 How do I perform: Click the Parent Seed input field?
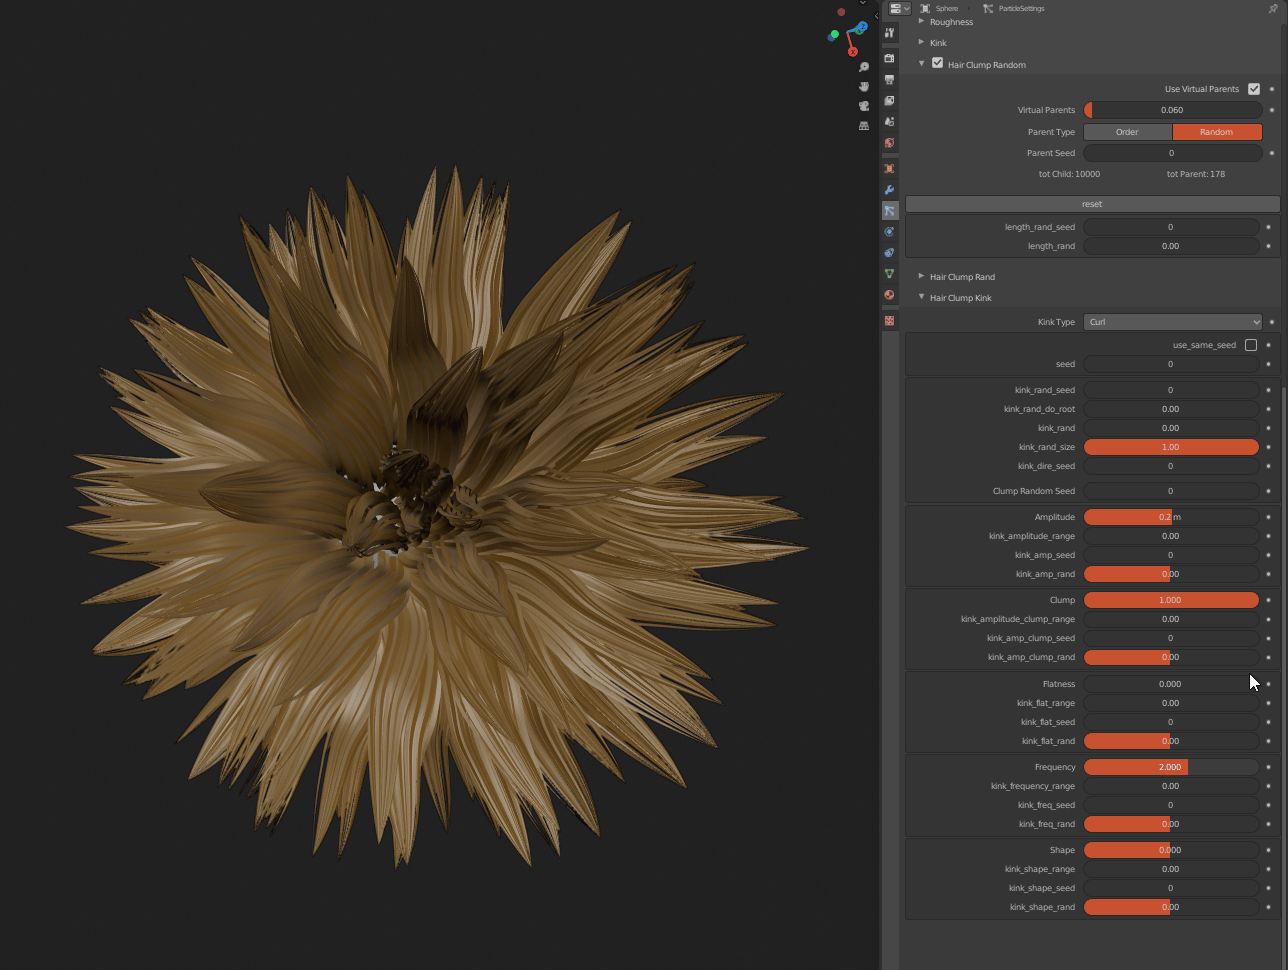pyautogui.click(x=1171, y=153)
